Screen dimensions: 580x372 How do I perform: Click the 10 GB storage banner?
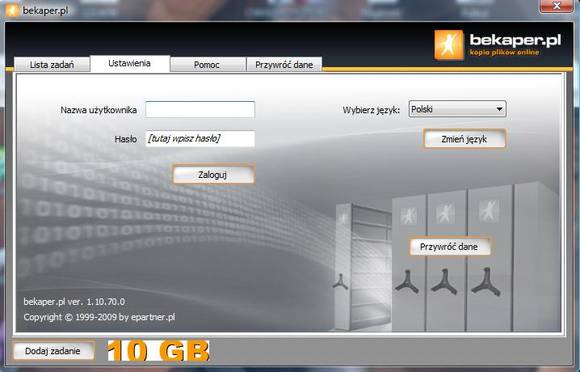click(x=158, y=351)
